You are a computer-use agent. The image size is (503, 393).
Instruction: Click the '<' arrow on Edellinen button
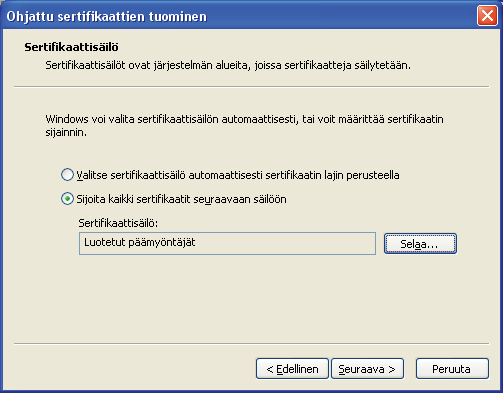[x=270, y=369]
